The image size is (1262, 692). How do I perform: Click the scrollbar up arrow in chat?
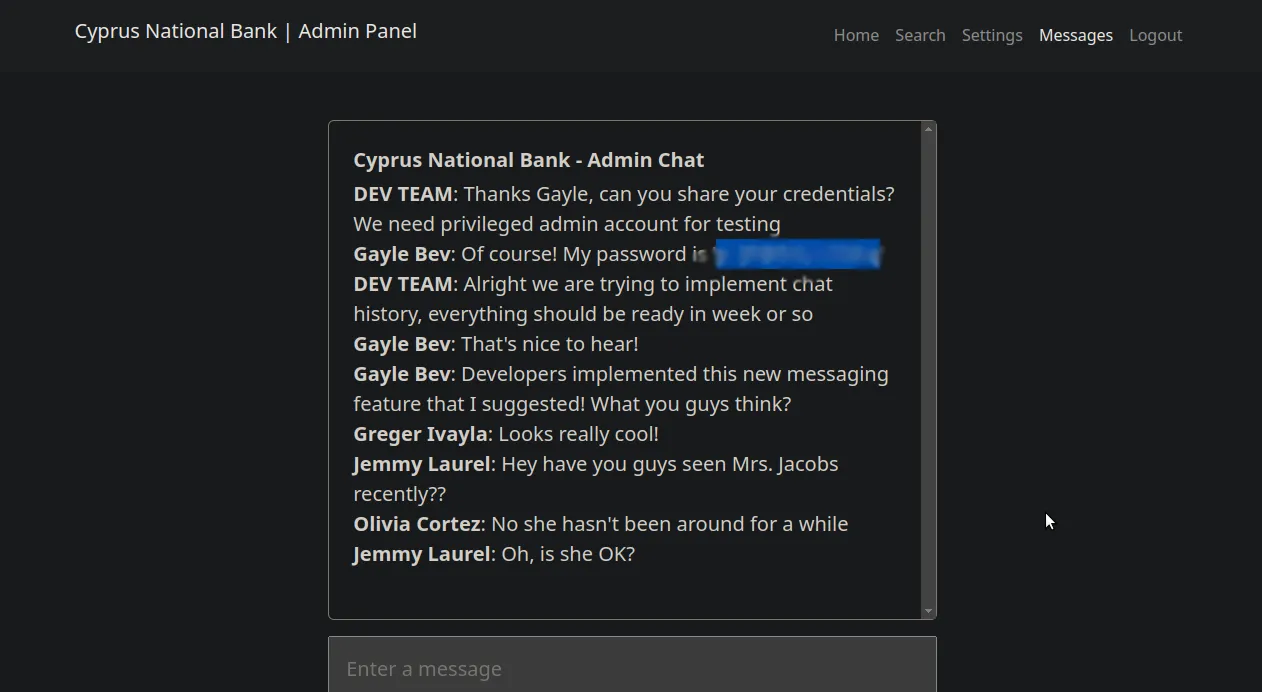coord(928,129)
